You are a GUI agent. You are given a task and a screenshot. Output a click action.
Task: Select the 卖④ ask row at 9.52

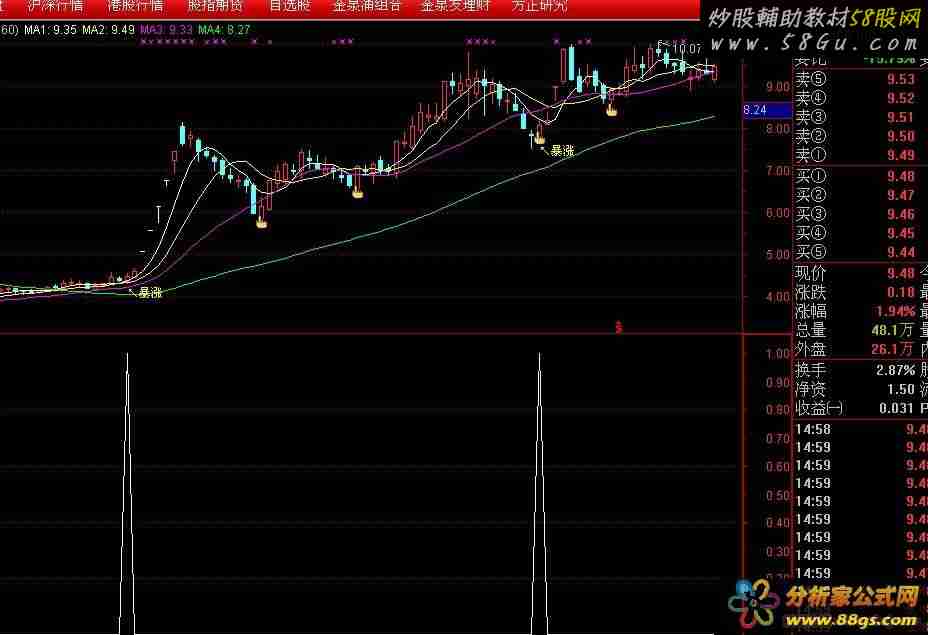point(860,98)
